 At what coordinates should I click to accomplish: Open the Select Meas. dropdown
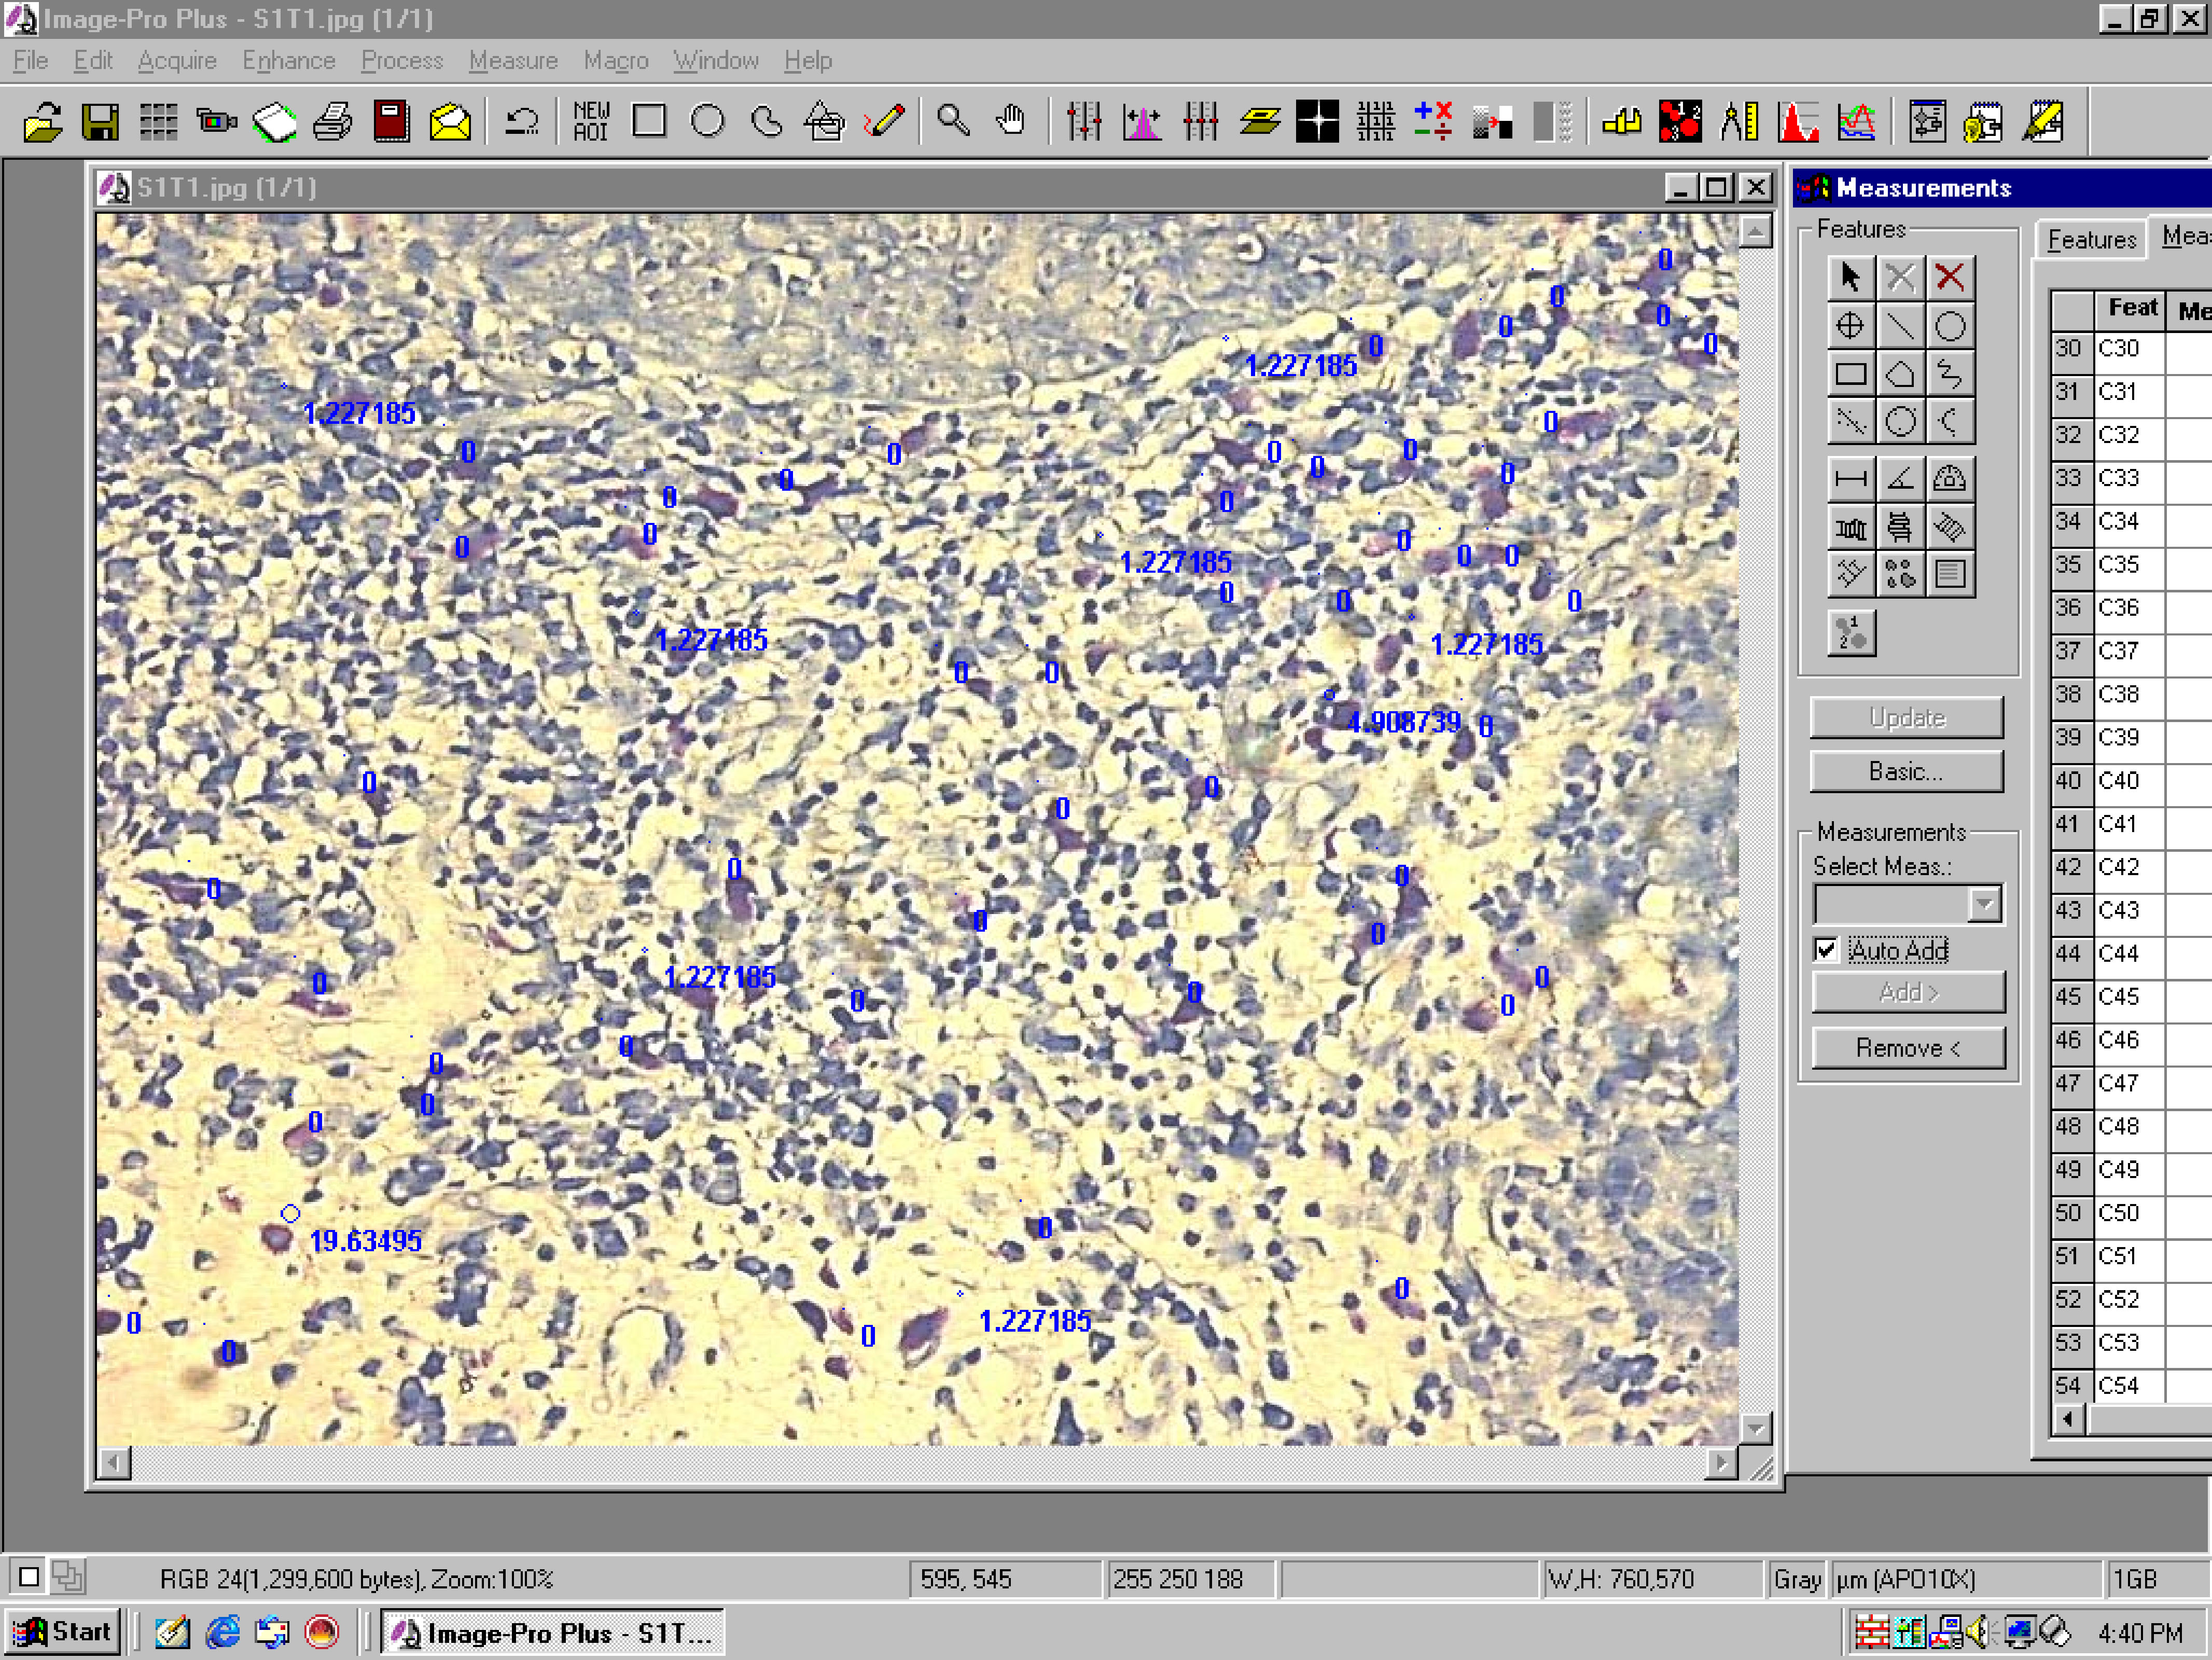[1984, 905]
